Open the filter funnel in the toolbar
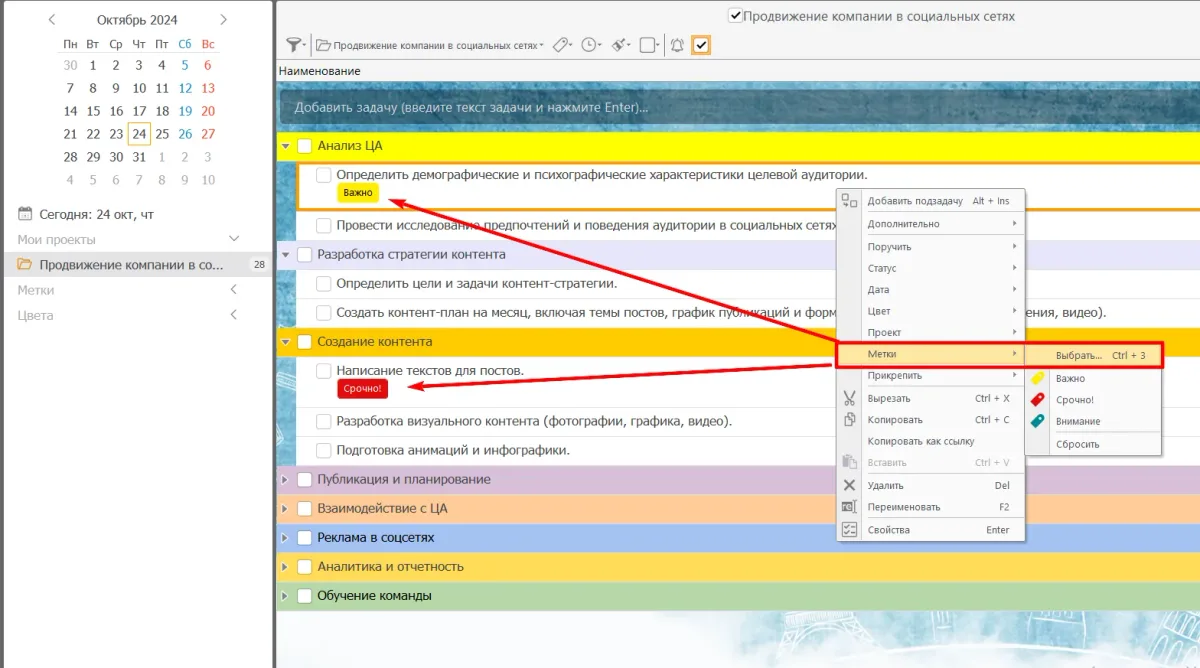The image size is (1200, 668). 293,45
